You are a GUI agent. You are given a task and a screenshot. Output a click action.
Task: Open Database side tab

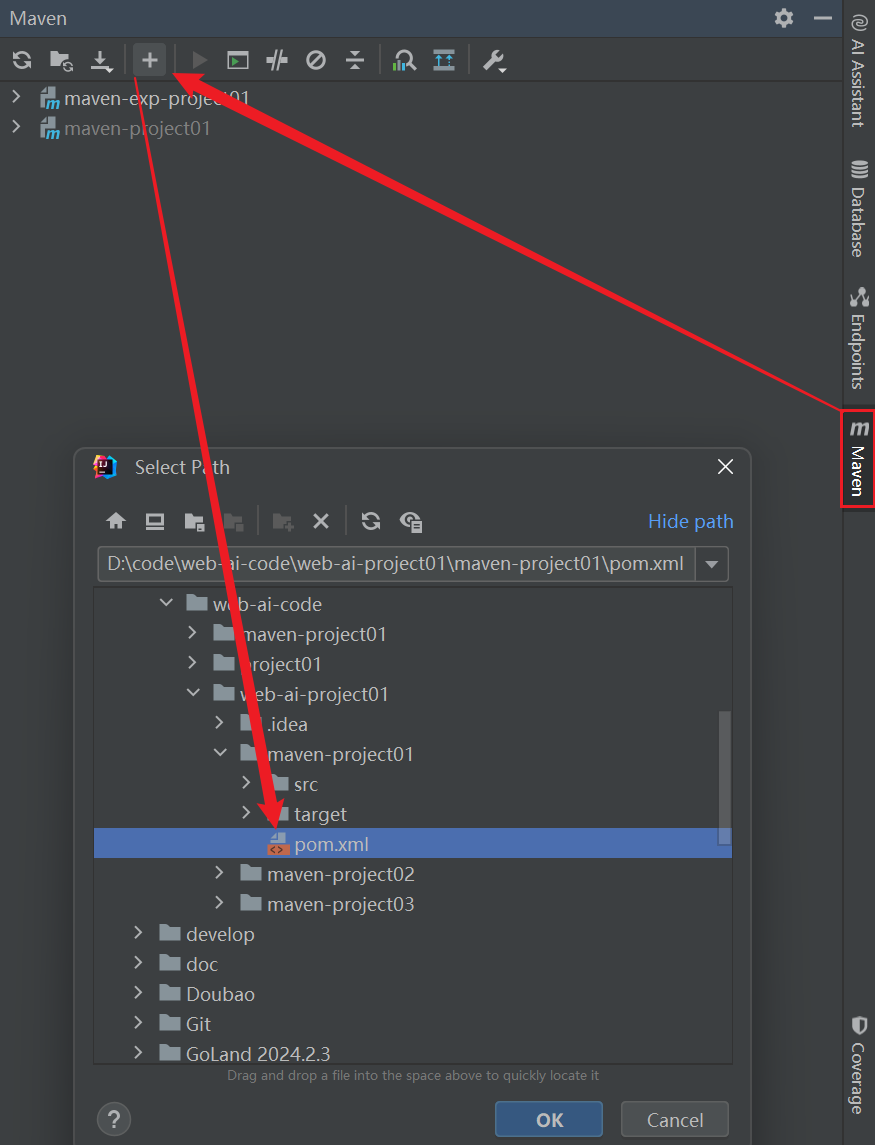click(858, 208)
